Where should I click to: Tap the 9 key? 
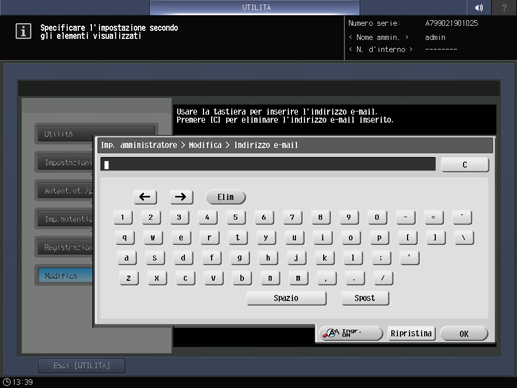(x=349, y=218)
